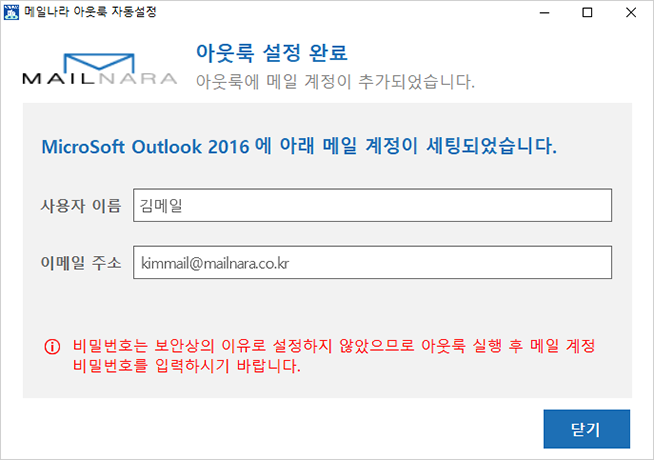The width and height of the screenshot is (654, 460).
Task: Click the red 비밀번호 security notice text
Action: (334, 356)
